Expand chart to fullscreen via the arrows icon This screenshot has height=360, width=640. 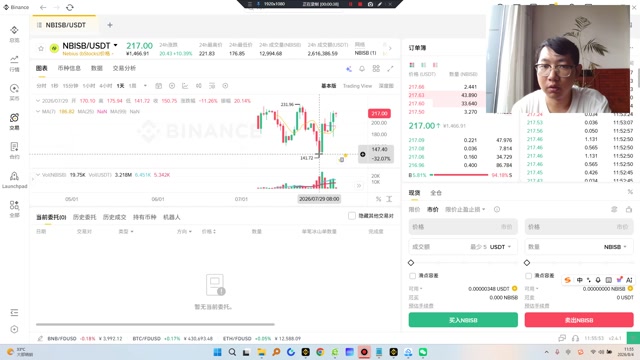(x=390, y=69)
